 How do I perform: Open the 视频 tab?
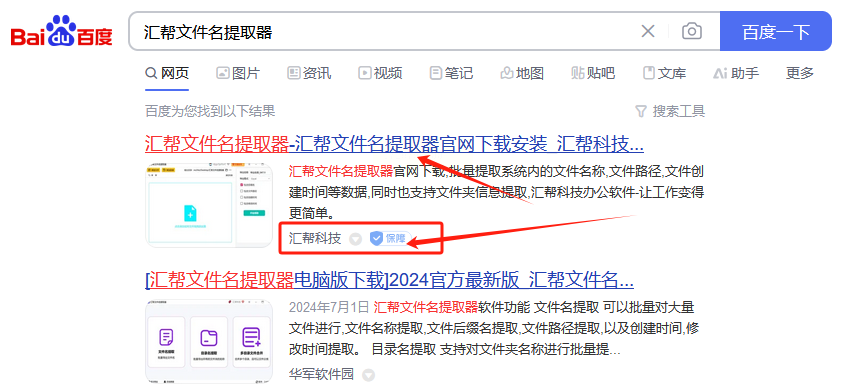(380, 73)
